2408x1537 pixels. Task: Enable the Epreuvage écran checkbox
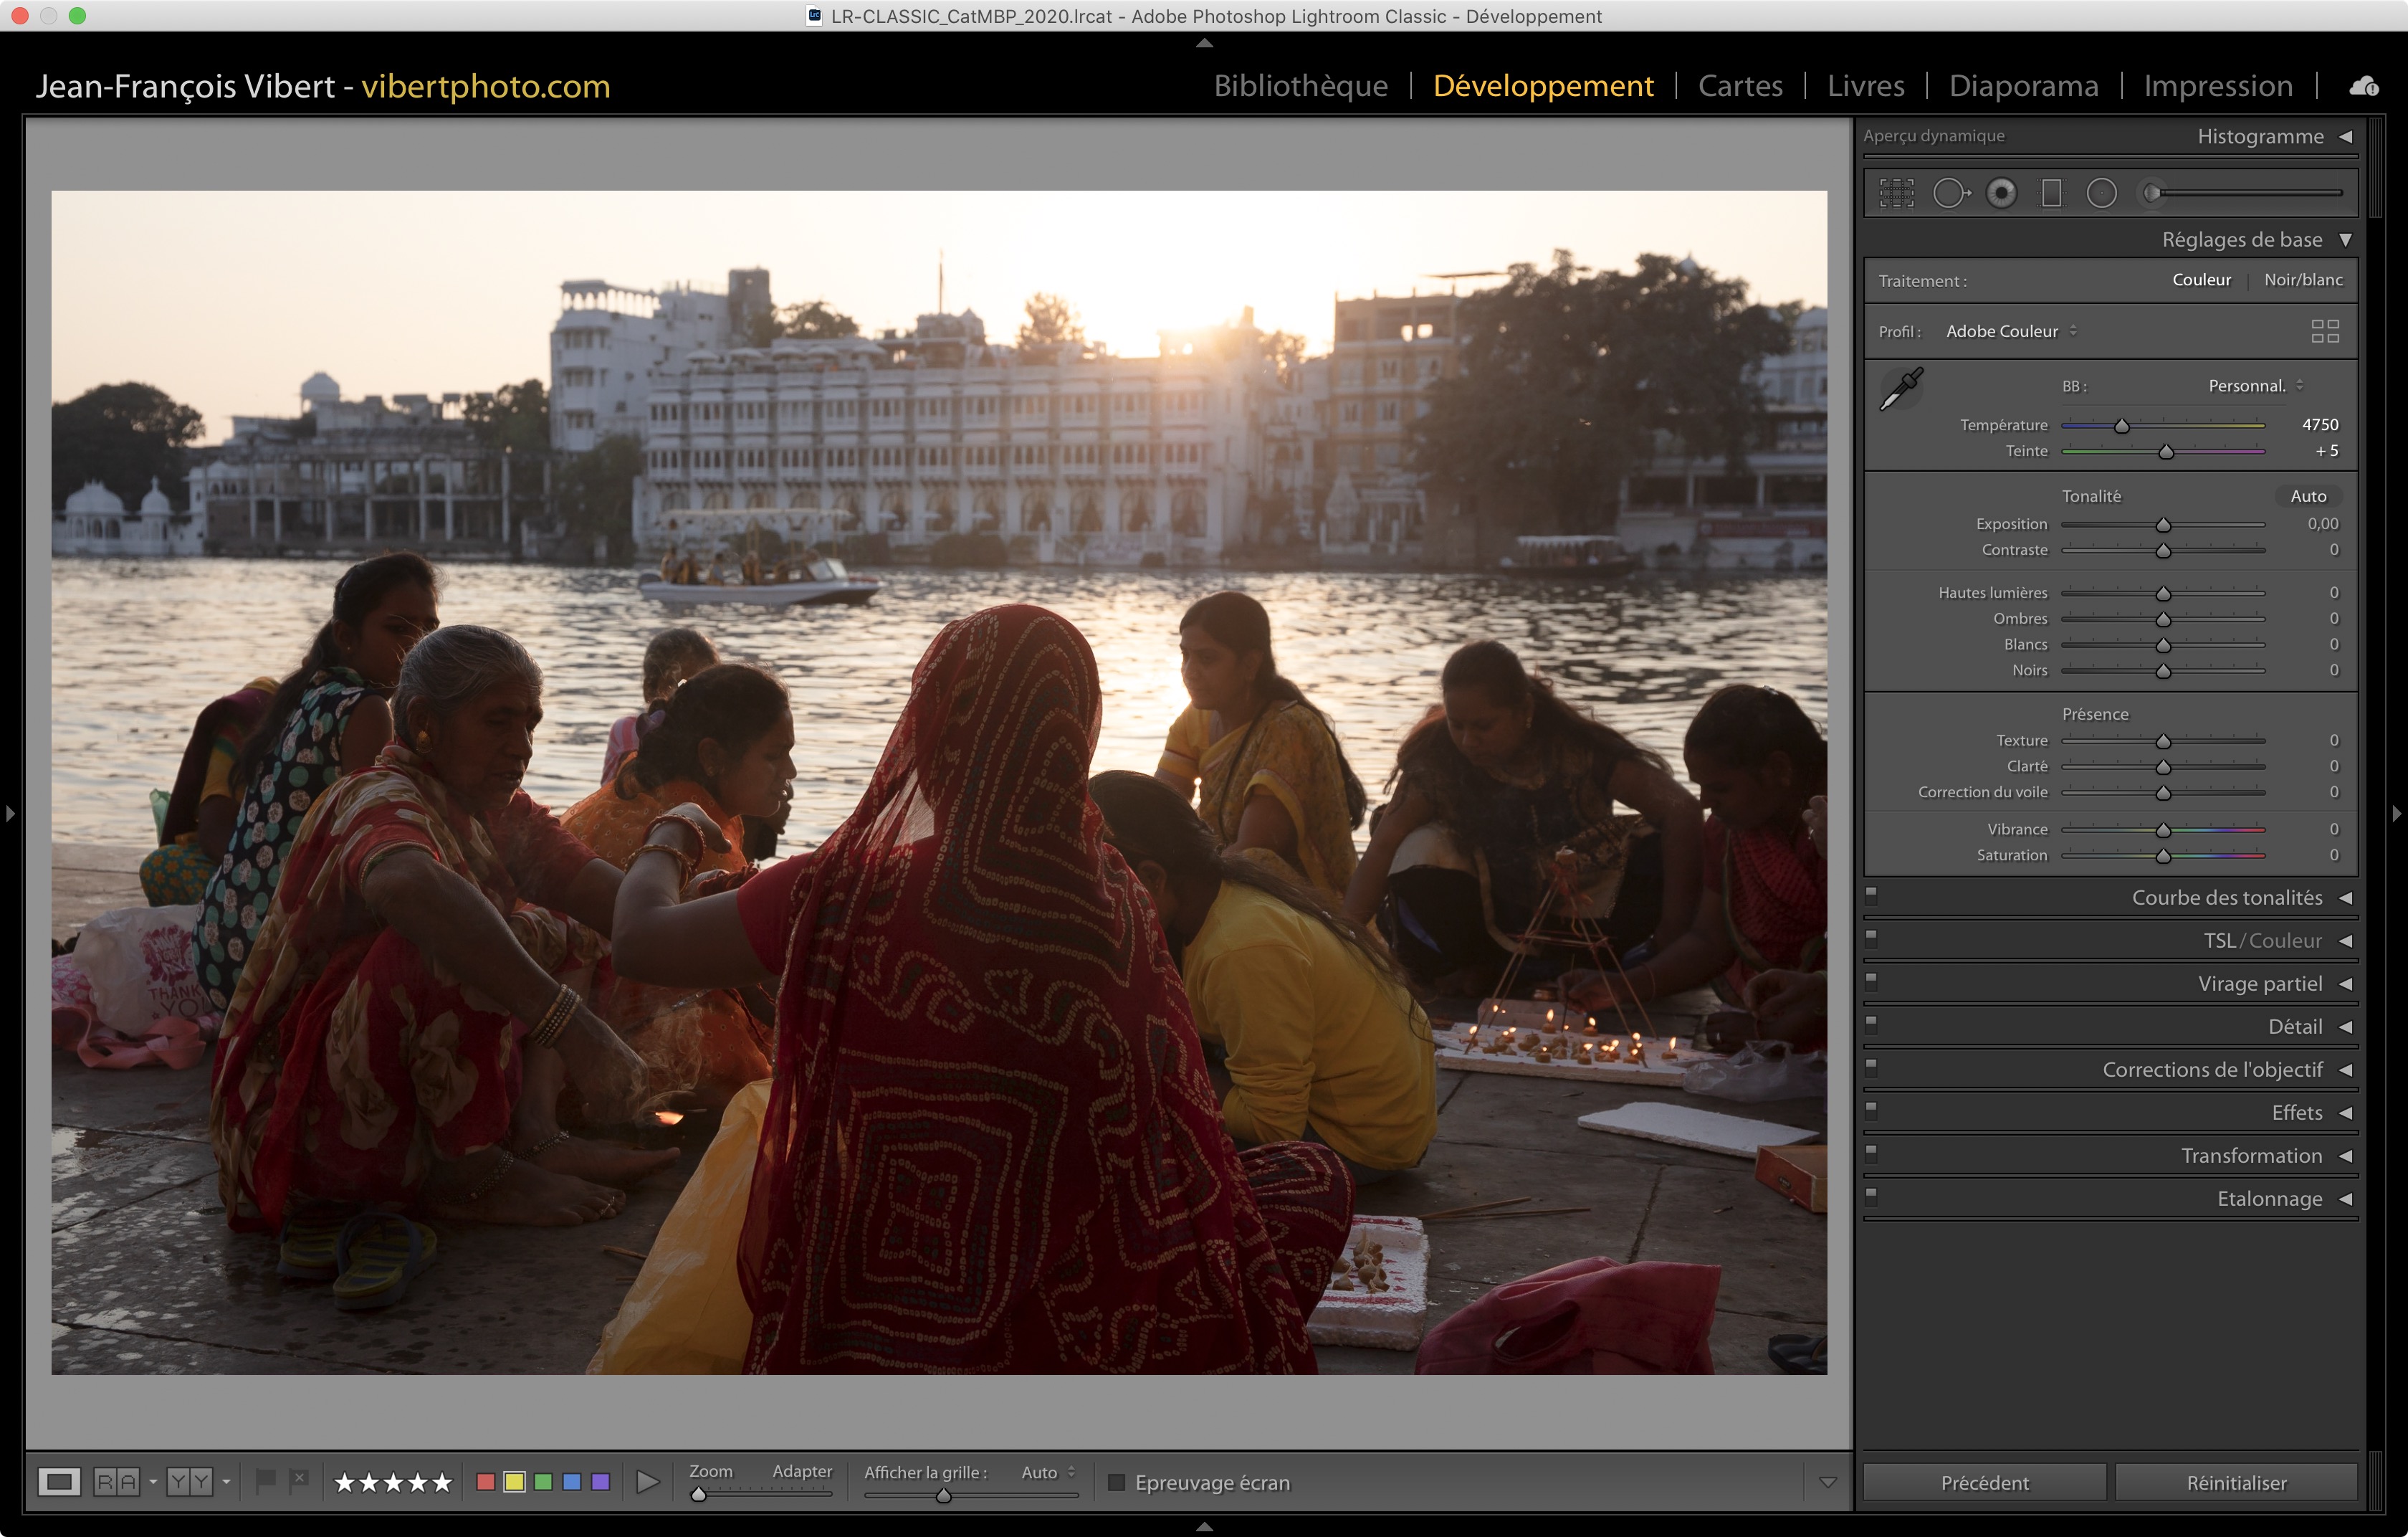(1117, 1482)
